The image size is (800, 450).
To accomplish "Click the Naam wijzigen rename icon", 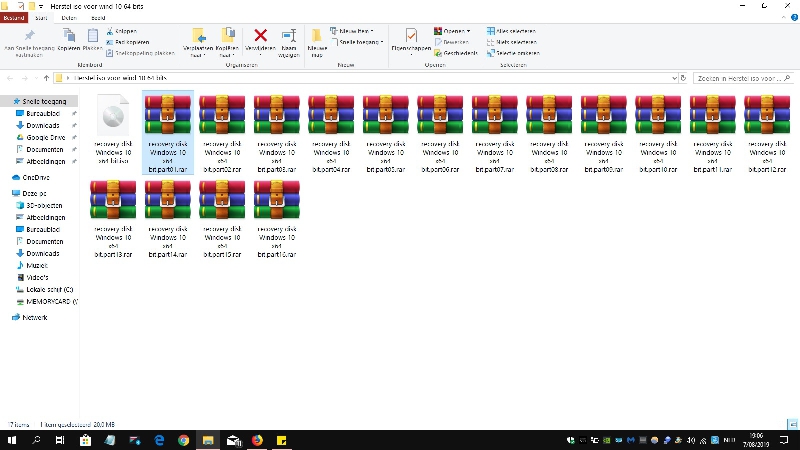I will click(x=289, y=40).
